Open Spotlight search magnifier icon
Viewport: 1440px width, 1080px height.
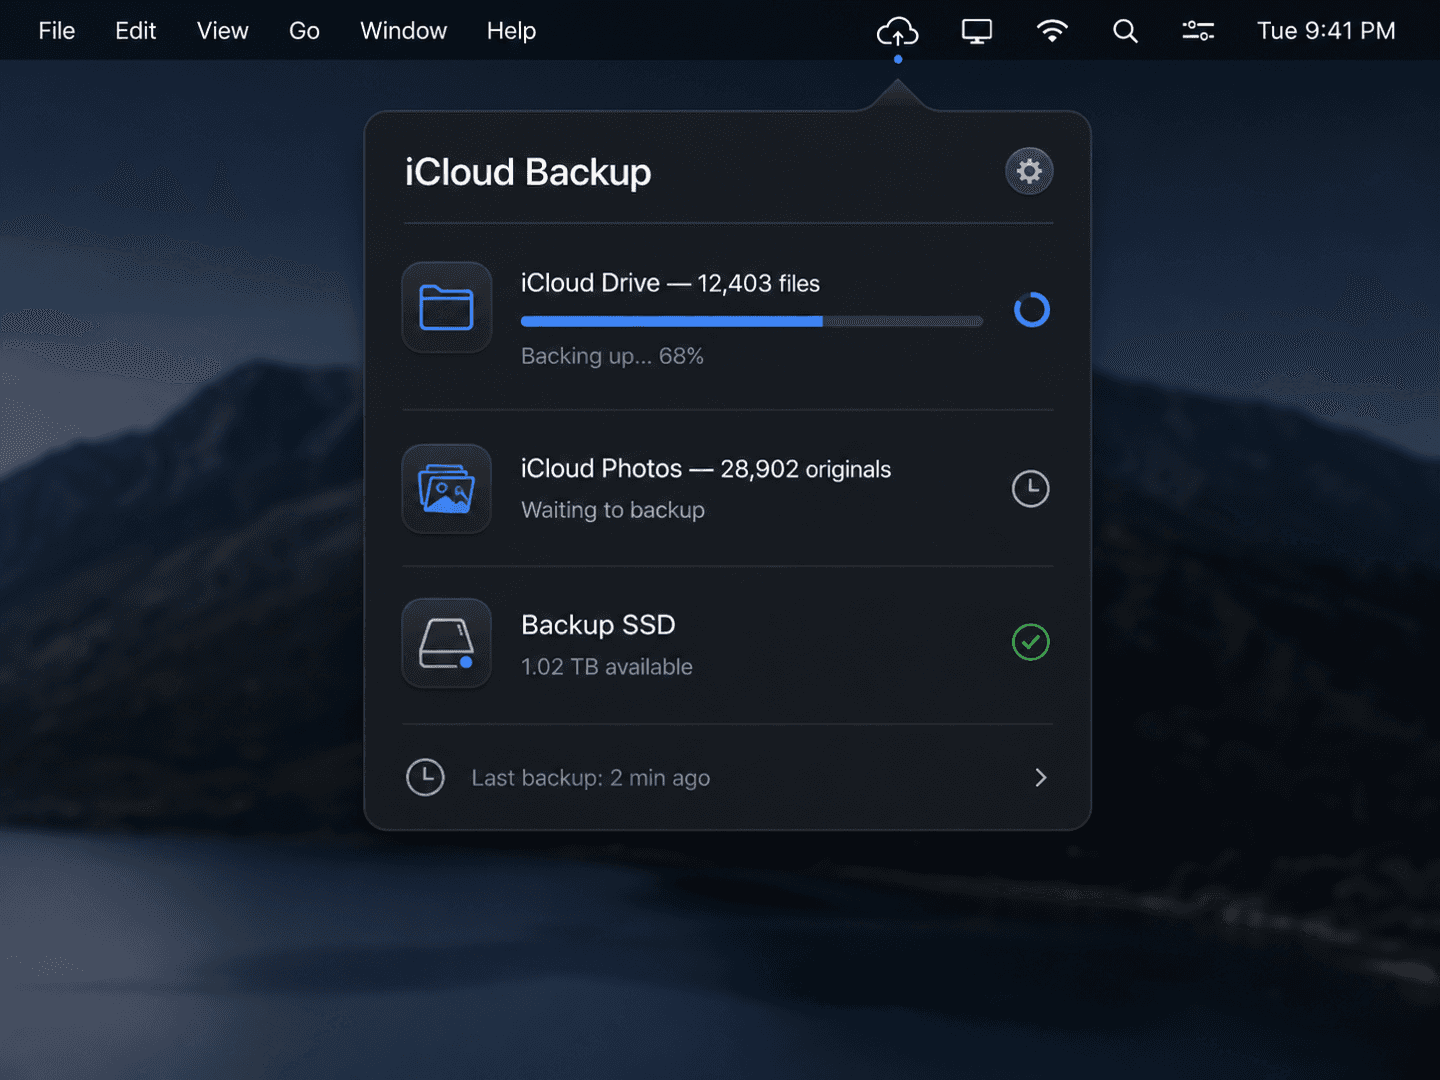(x=1125, y=32)
